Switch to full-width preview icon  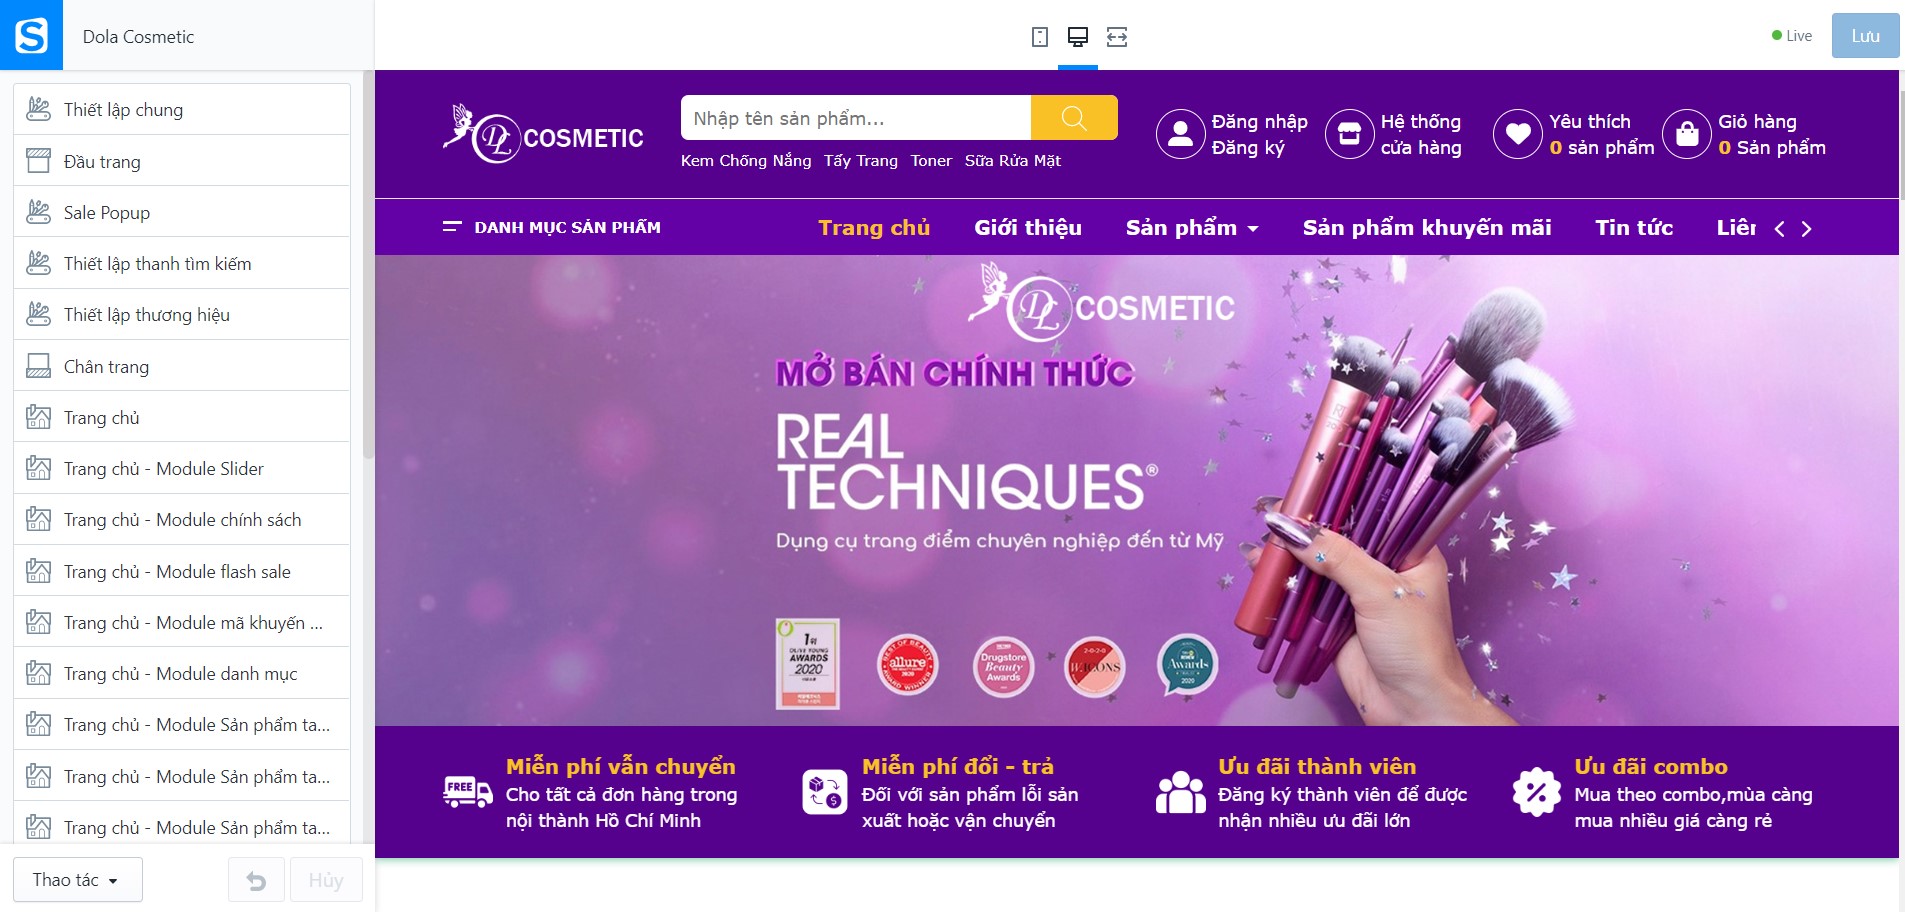coord(1117,37)
